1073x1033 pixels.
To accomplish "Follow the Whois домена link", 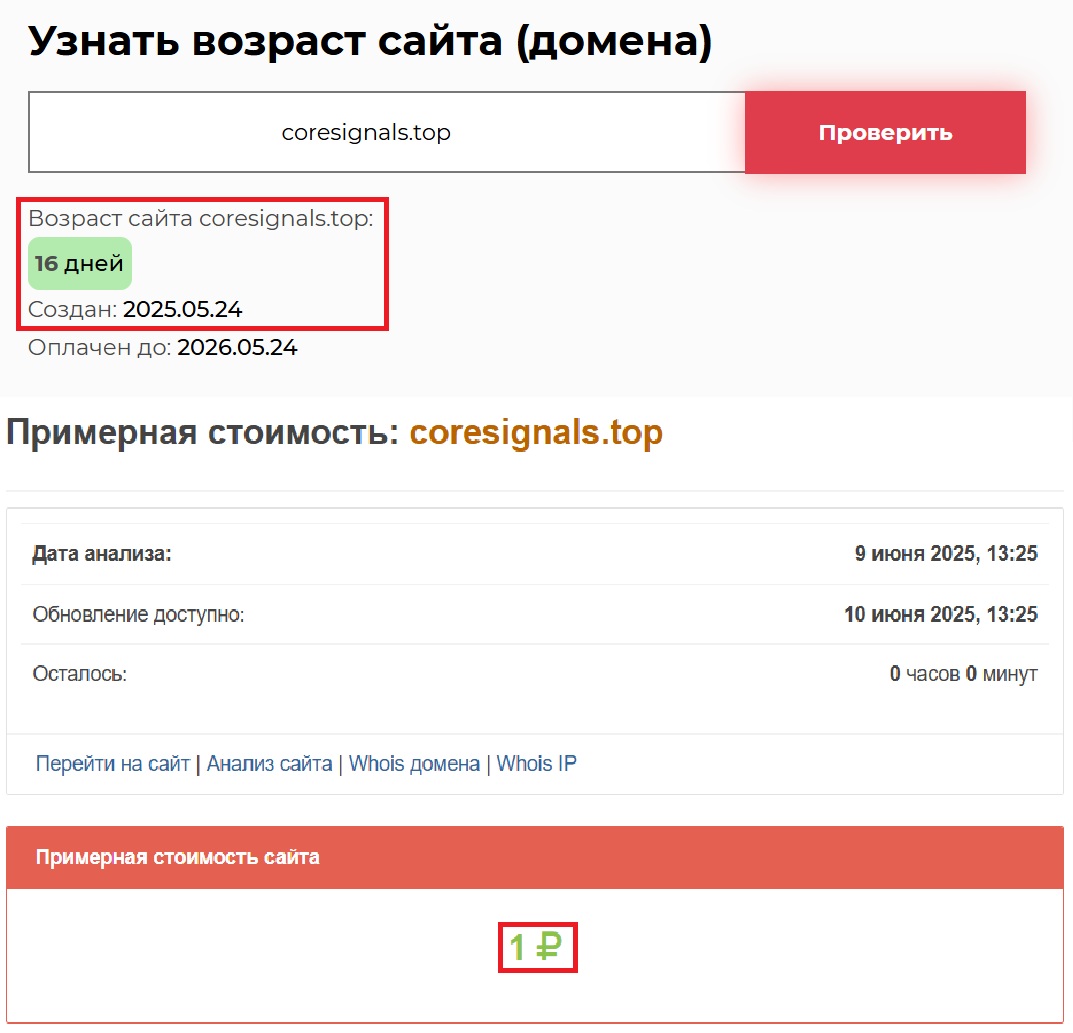I will click(414, 764).
